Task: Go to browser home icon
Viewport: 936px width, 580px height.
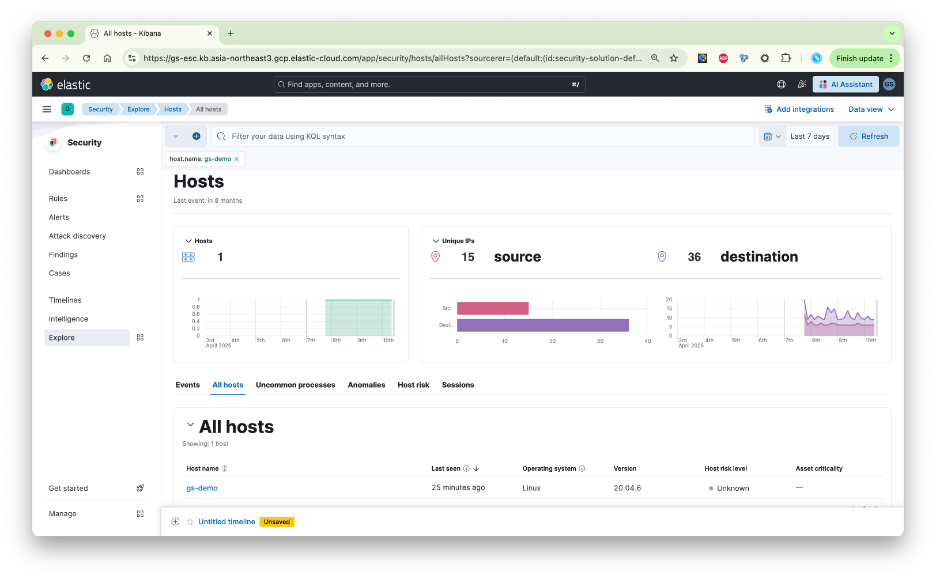Action: pos(107,58)
